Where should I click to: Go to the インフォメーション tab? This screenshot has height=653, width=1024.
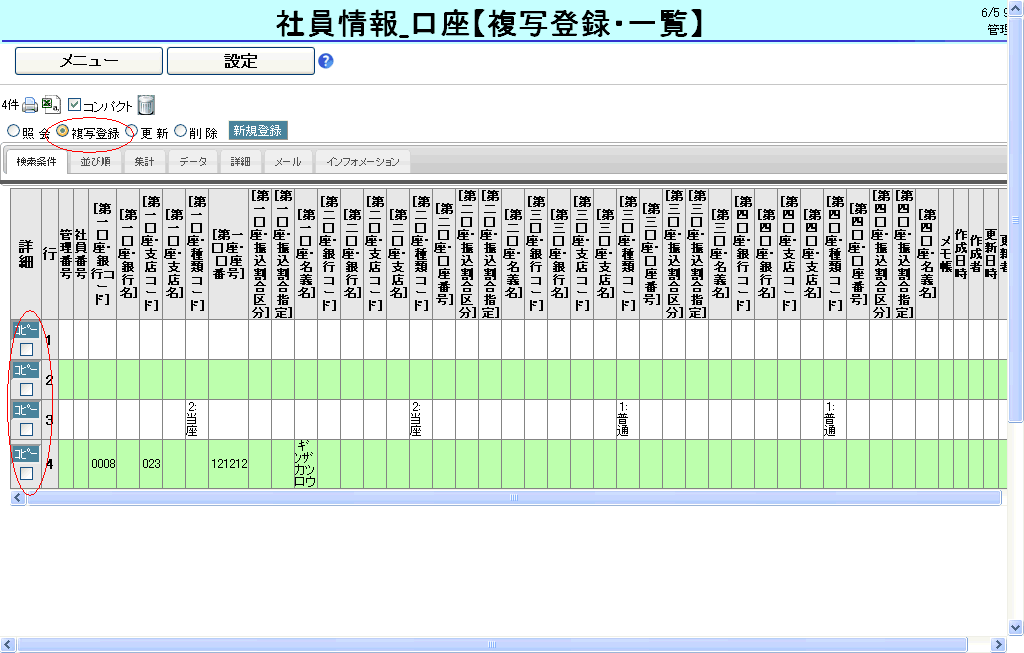pos(362,162)
